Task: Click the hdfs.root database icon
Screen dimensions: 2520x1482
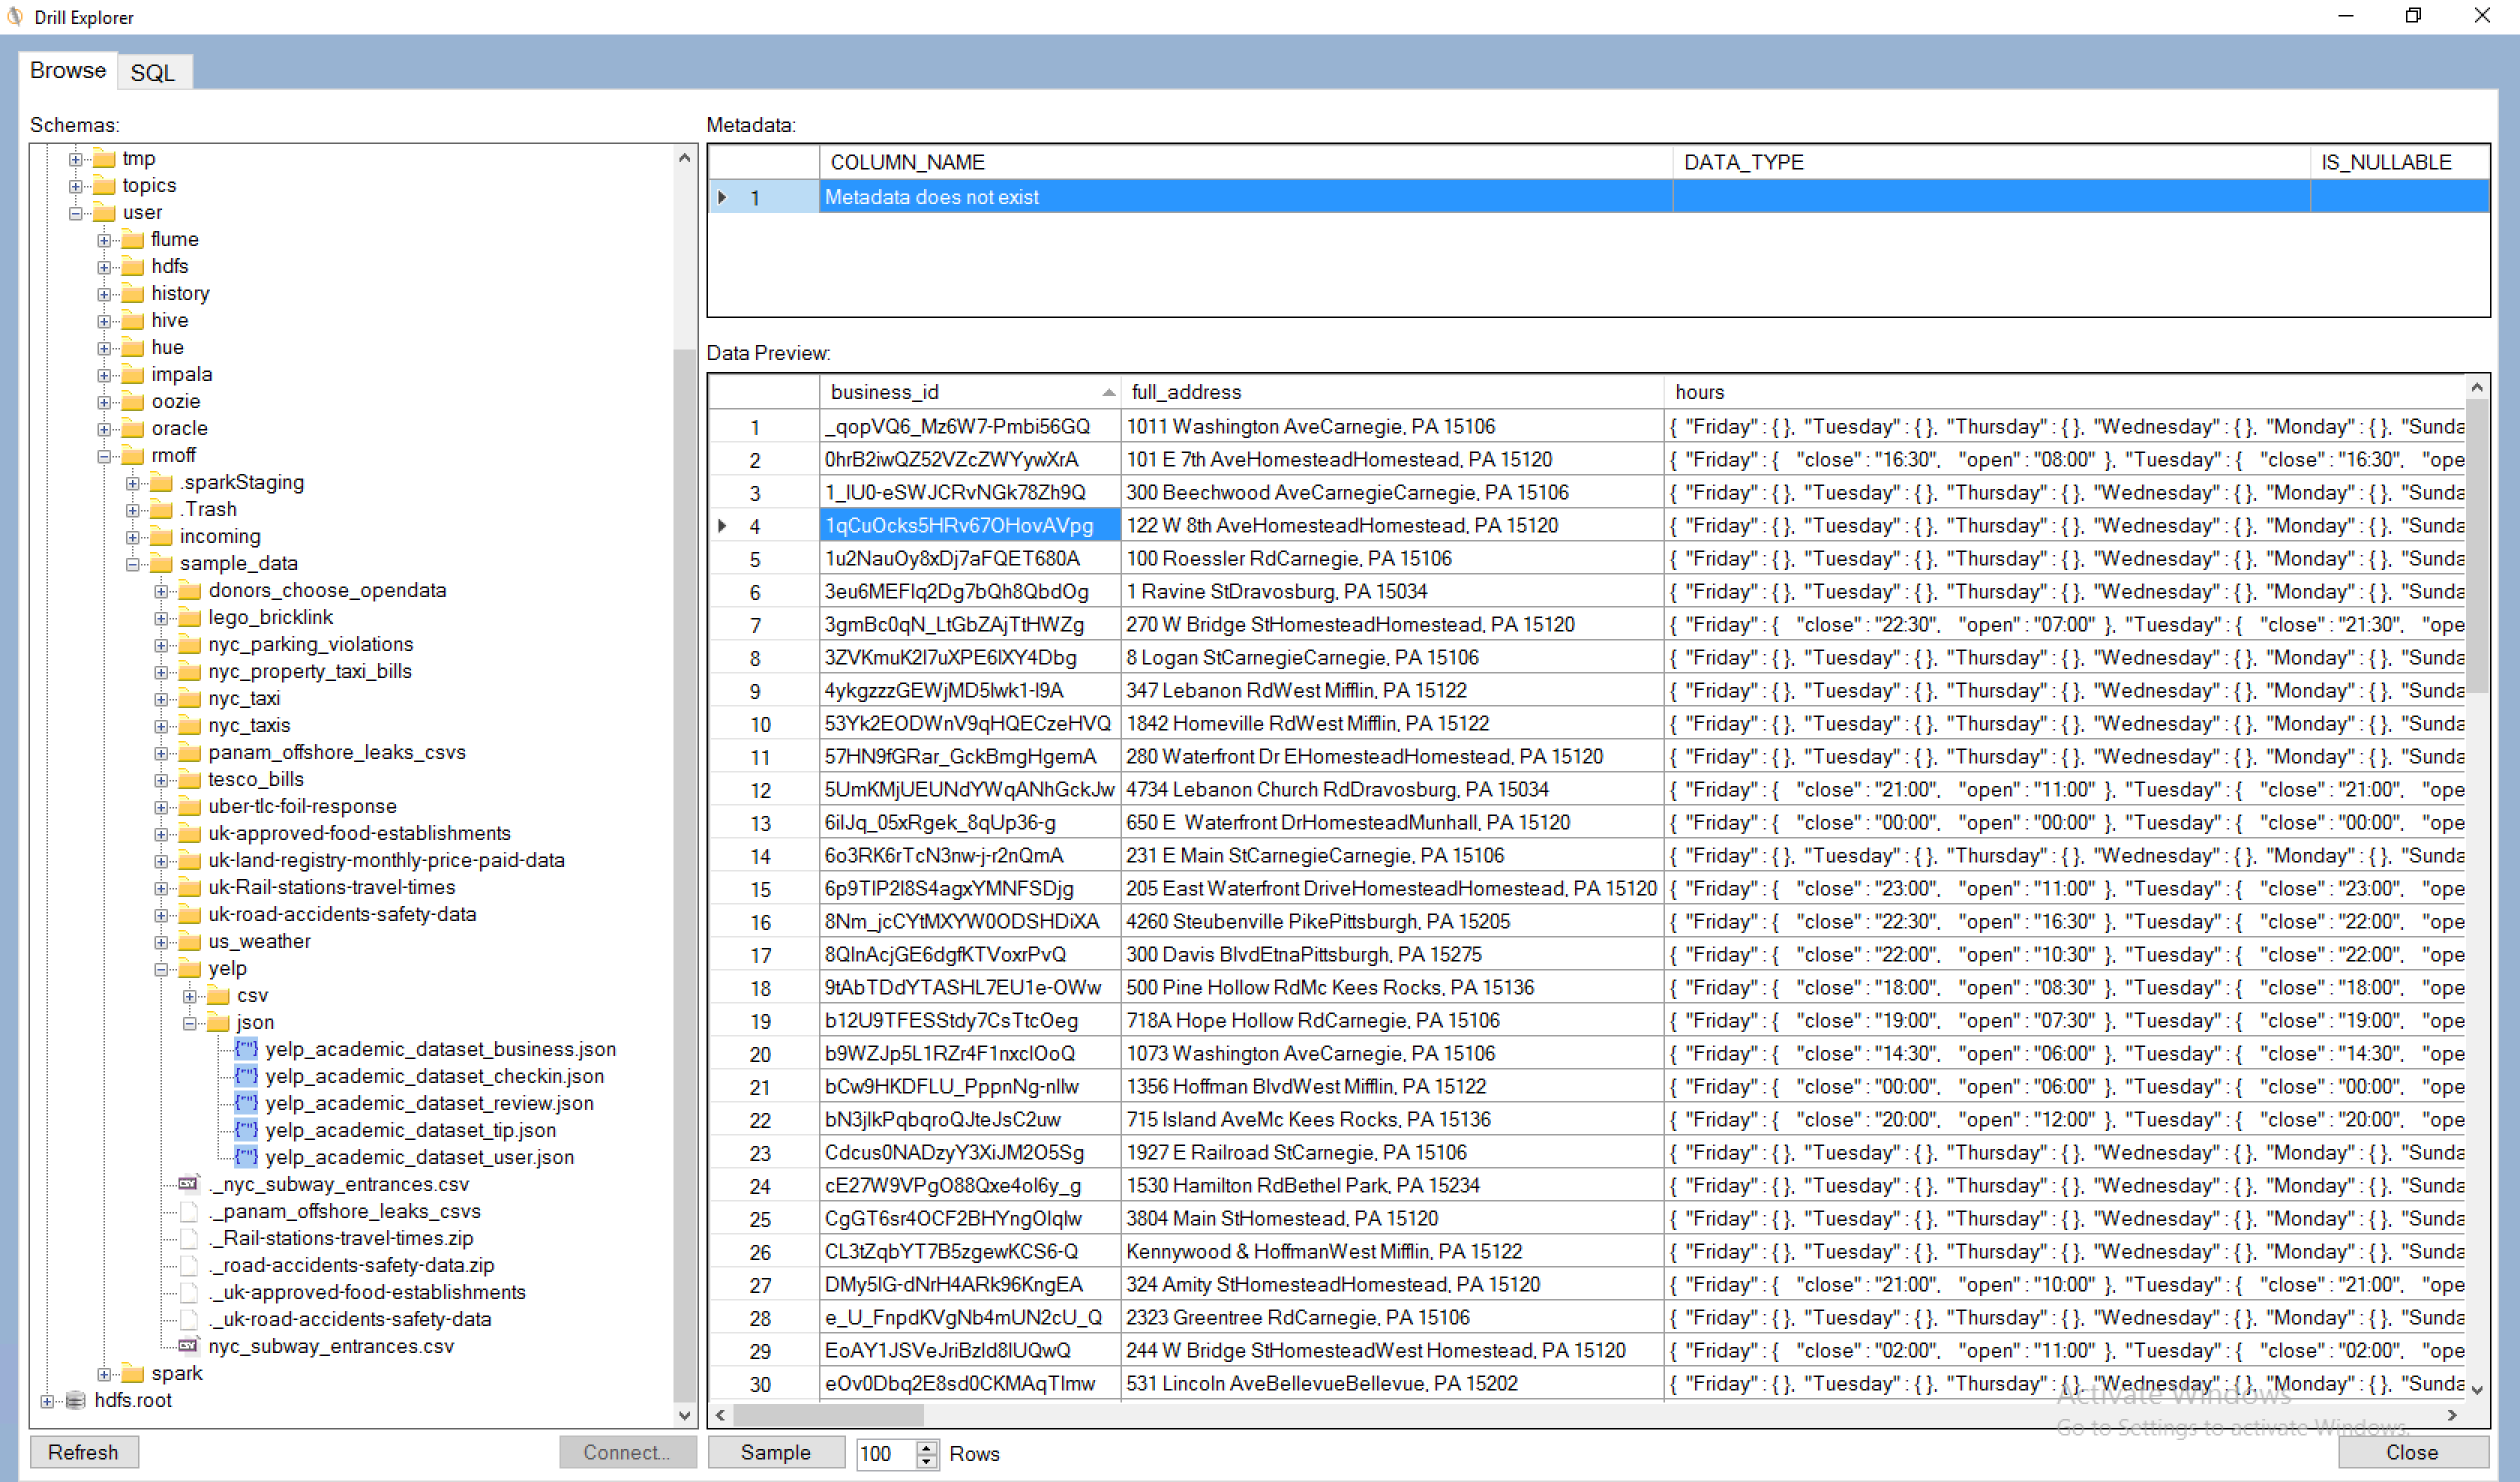Action: click(x=76, y=1400)
